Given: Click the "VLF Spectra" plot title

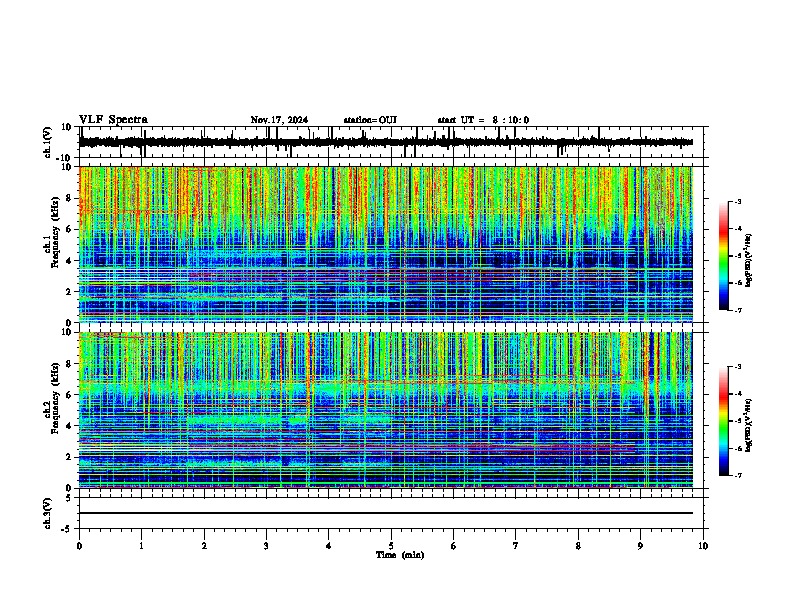Looking at the screenshot, I should point(113,120).
